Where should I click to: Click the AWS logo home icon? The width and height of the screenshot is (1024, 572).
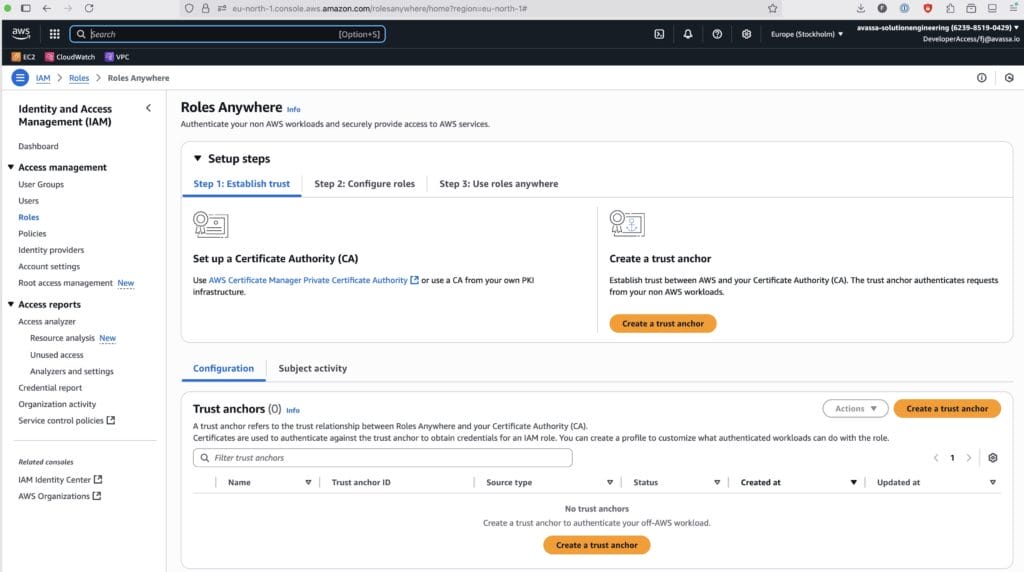point(21,33)
